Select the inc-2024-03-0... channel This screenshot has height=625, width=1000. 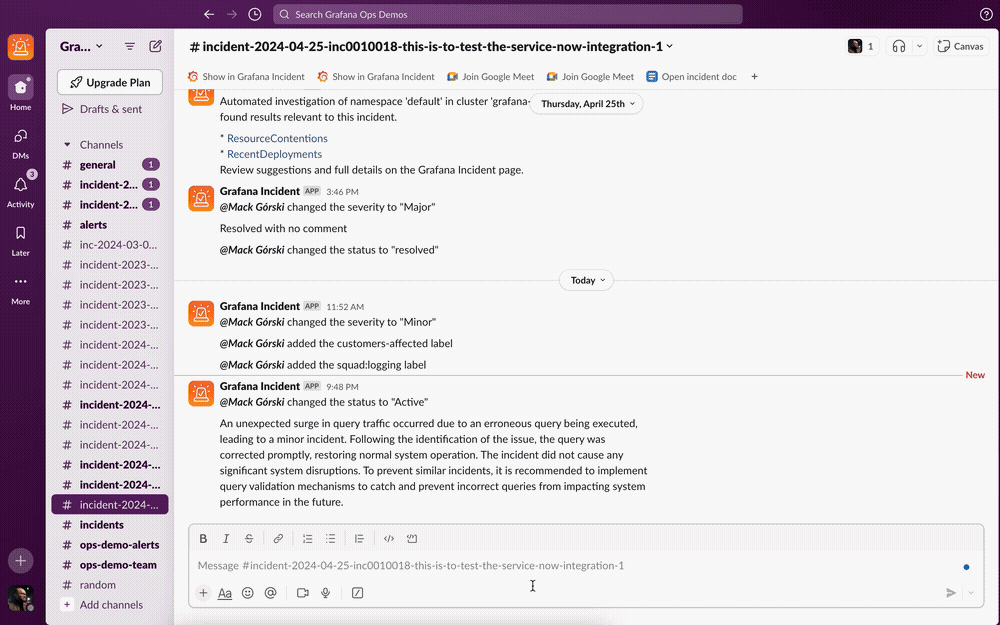click(x=110, y=245)
